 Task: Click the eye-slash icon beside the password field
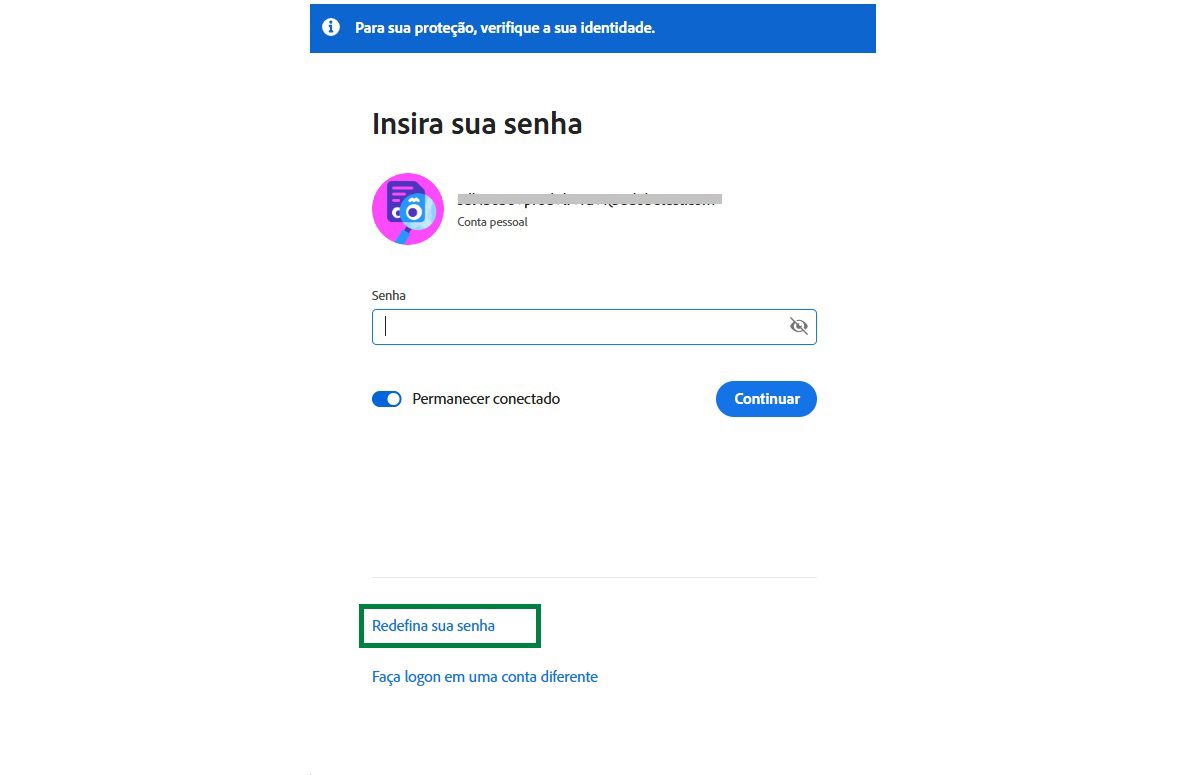(798, 326)
